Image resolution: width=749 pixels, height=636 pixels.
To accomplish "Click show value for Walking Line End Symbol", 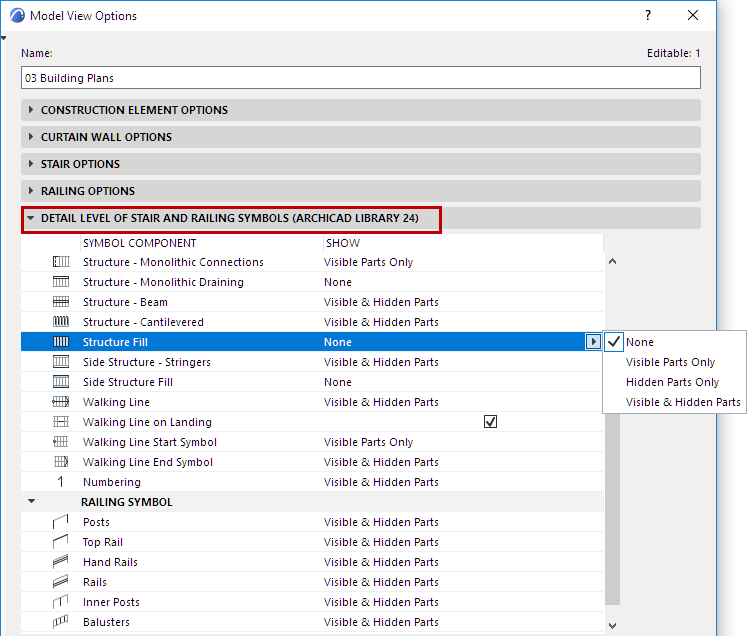I will coord(381,463).
